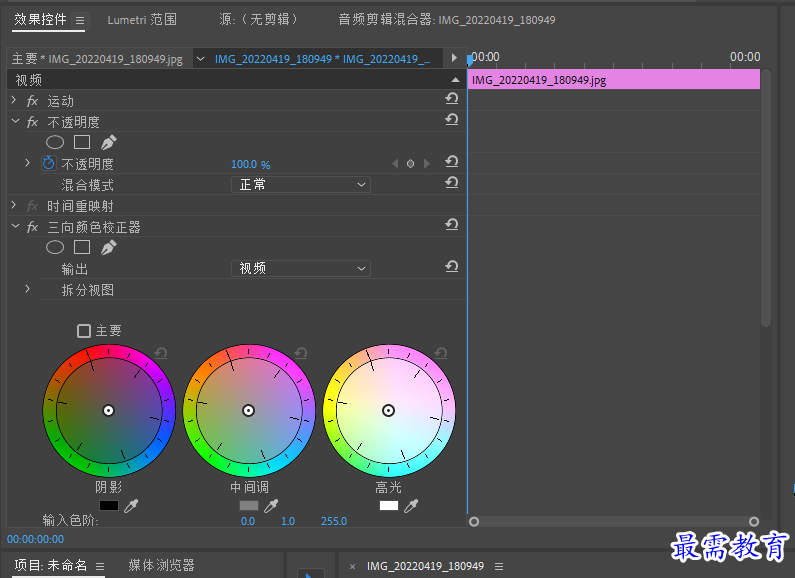Add or remove 不透明度 keyframe
The width and height of the screenshot is (795, 578).
point(411,164)
